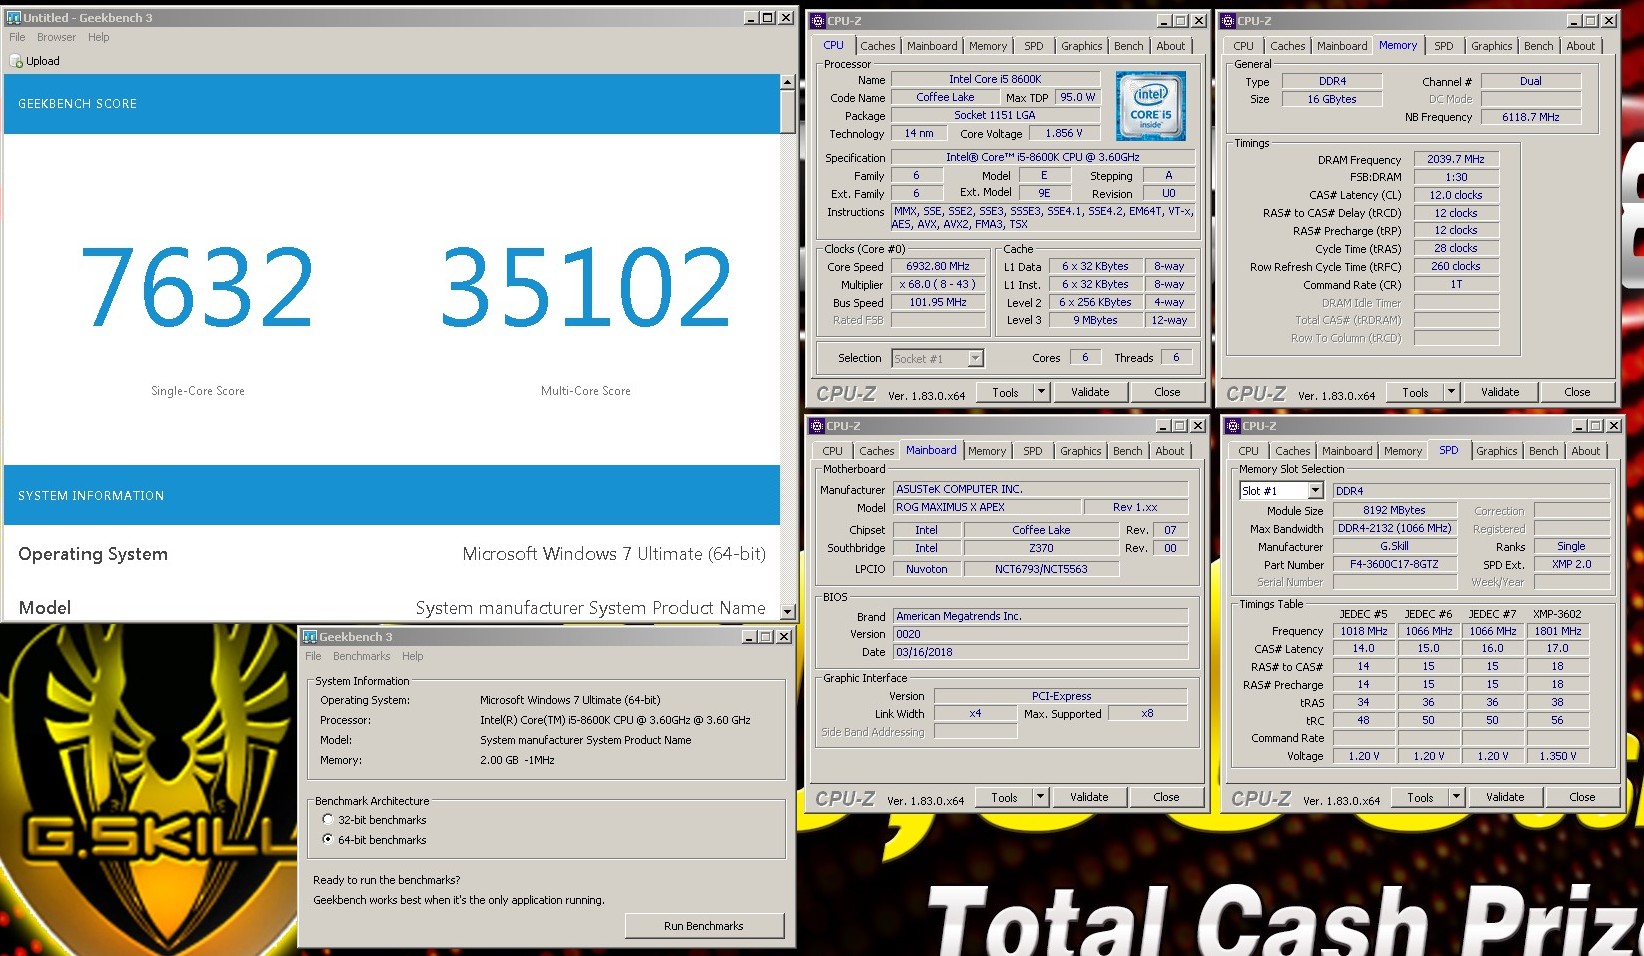
Task: Click the Name field Intel Core i5 8600K
Action: (x=995, y=79)
